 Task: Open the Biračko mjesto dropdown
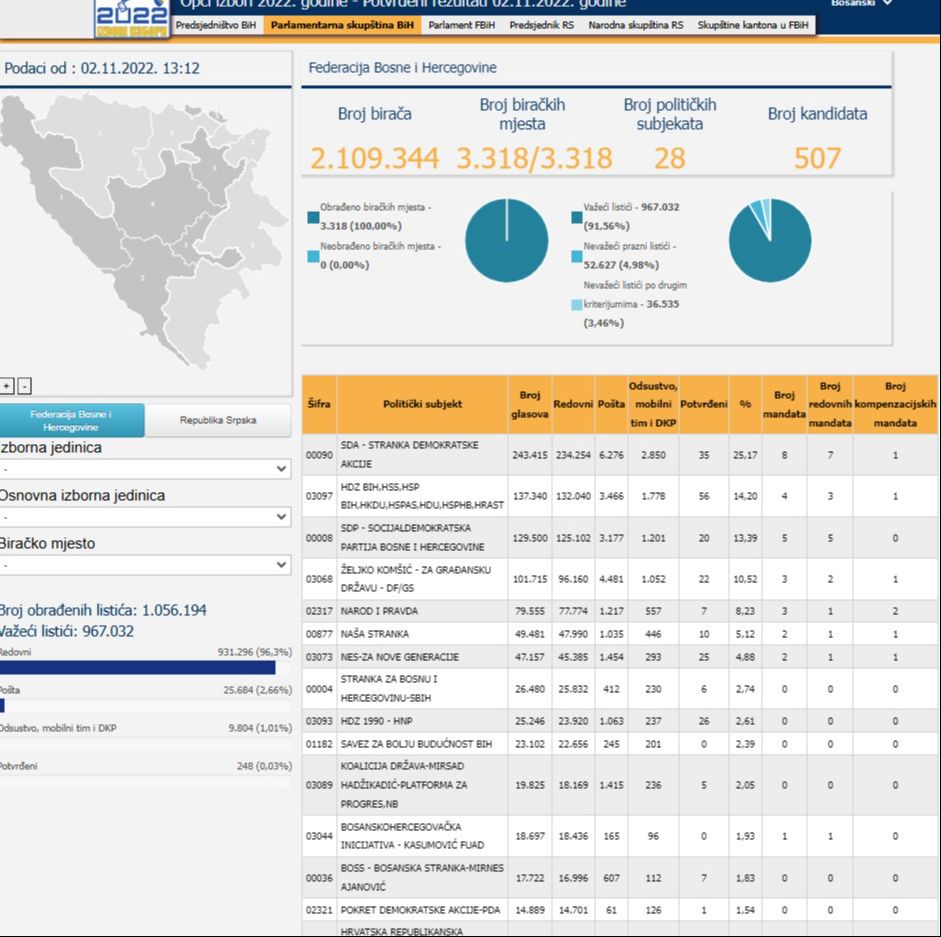click(144, 565)
